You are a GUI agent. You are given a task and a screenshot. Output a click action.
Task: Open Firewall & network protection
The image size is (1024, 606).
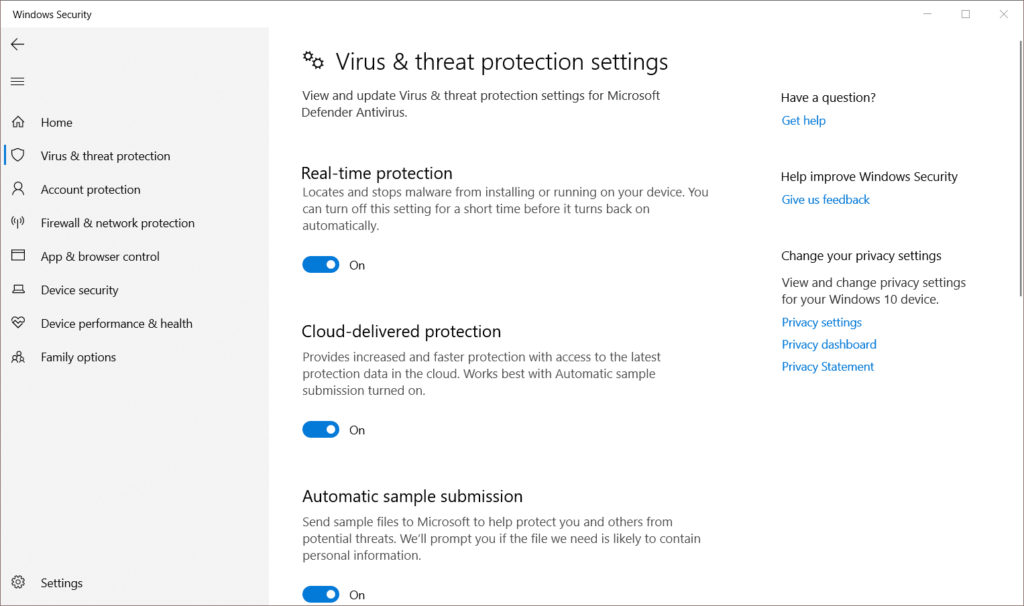coord(117,222)
